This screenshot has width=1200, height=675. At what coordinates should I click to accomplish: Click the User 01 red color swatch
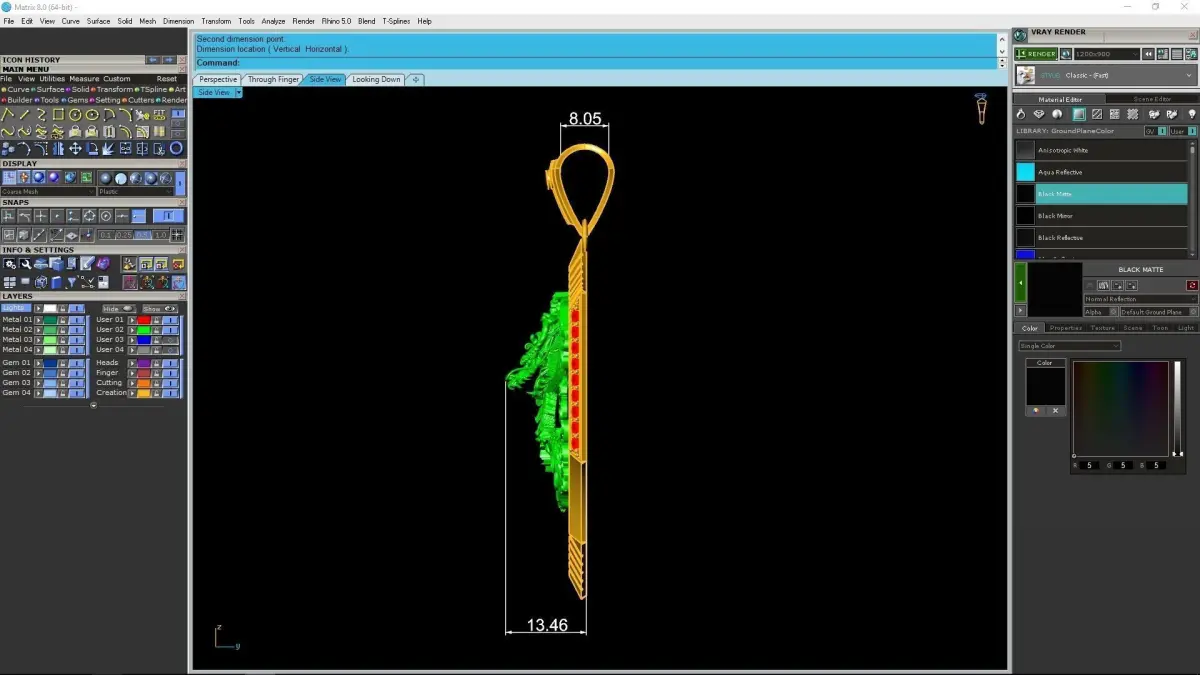tap(144, 320)
